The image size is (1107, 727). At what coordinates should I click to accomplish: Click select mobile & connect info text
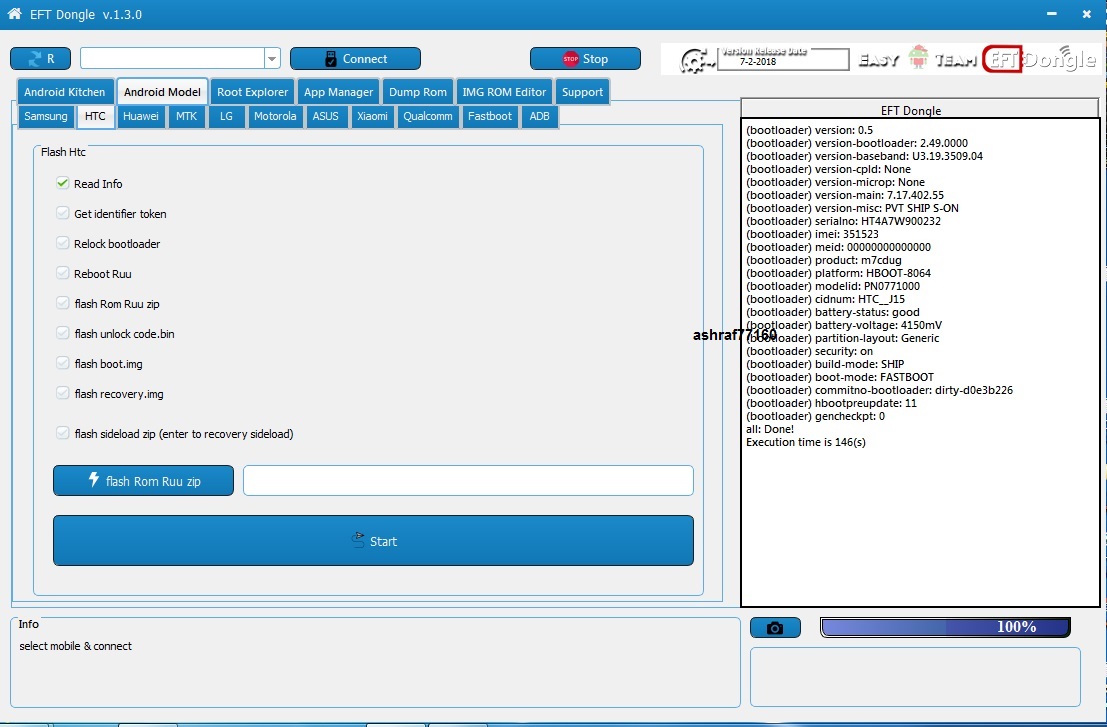click(x=76, y=646)
